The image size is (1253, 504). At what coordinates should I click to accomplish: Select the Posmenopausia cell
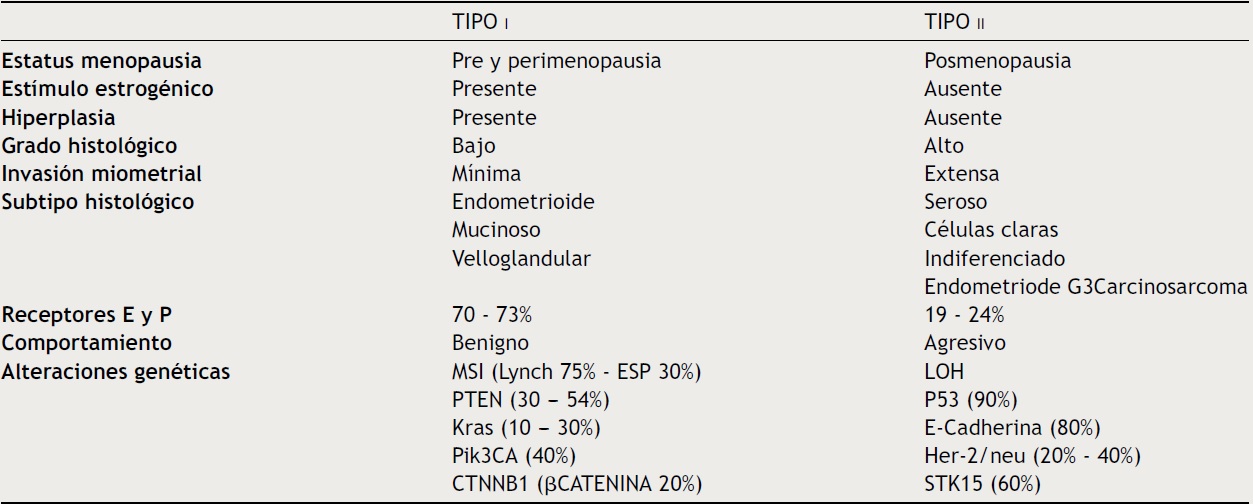997,60
